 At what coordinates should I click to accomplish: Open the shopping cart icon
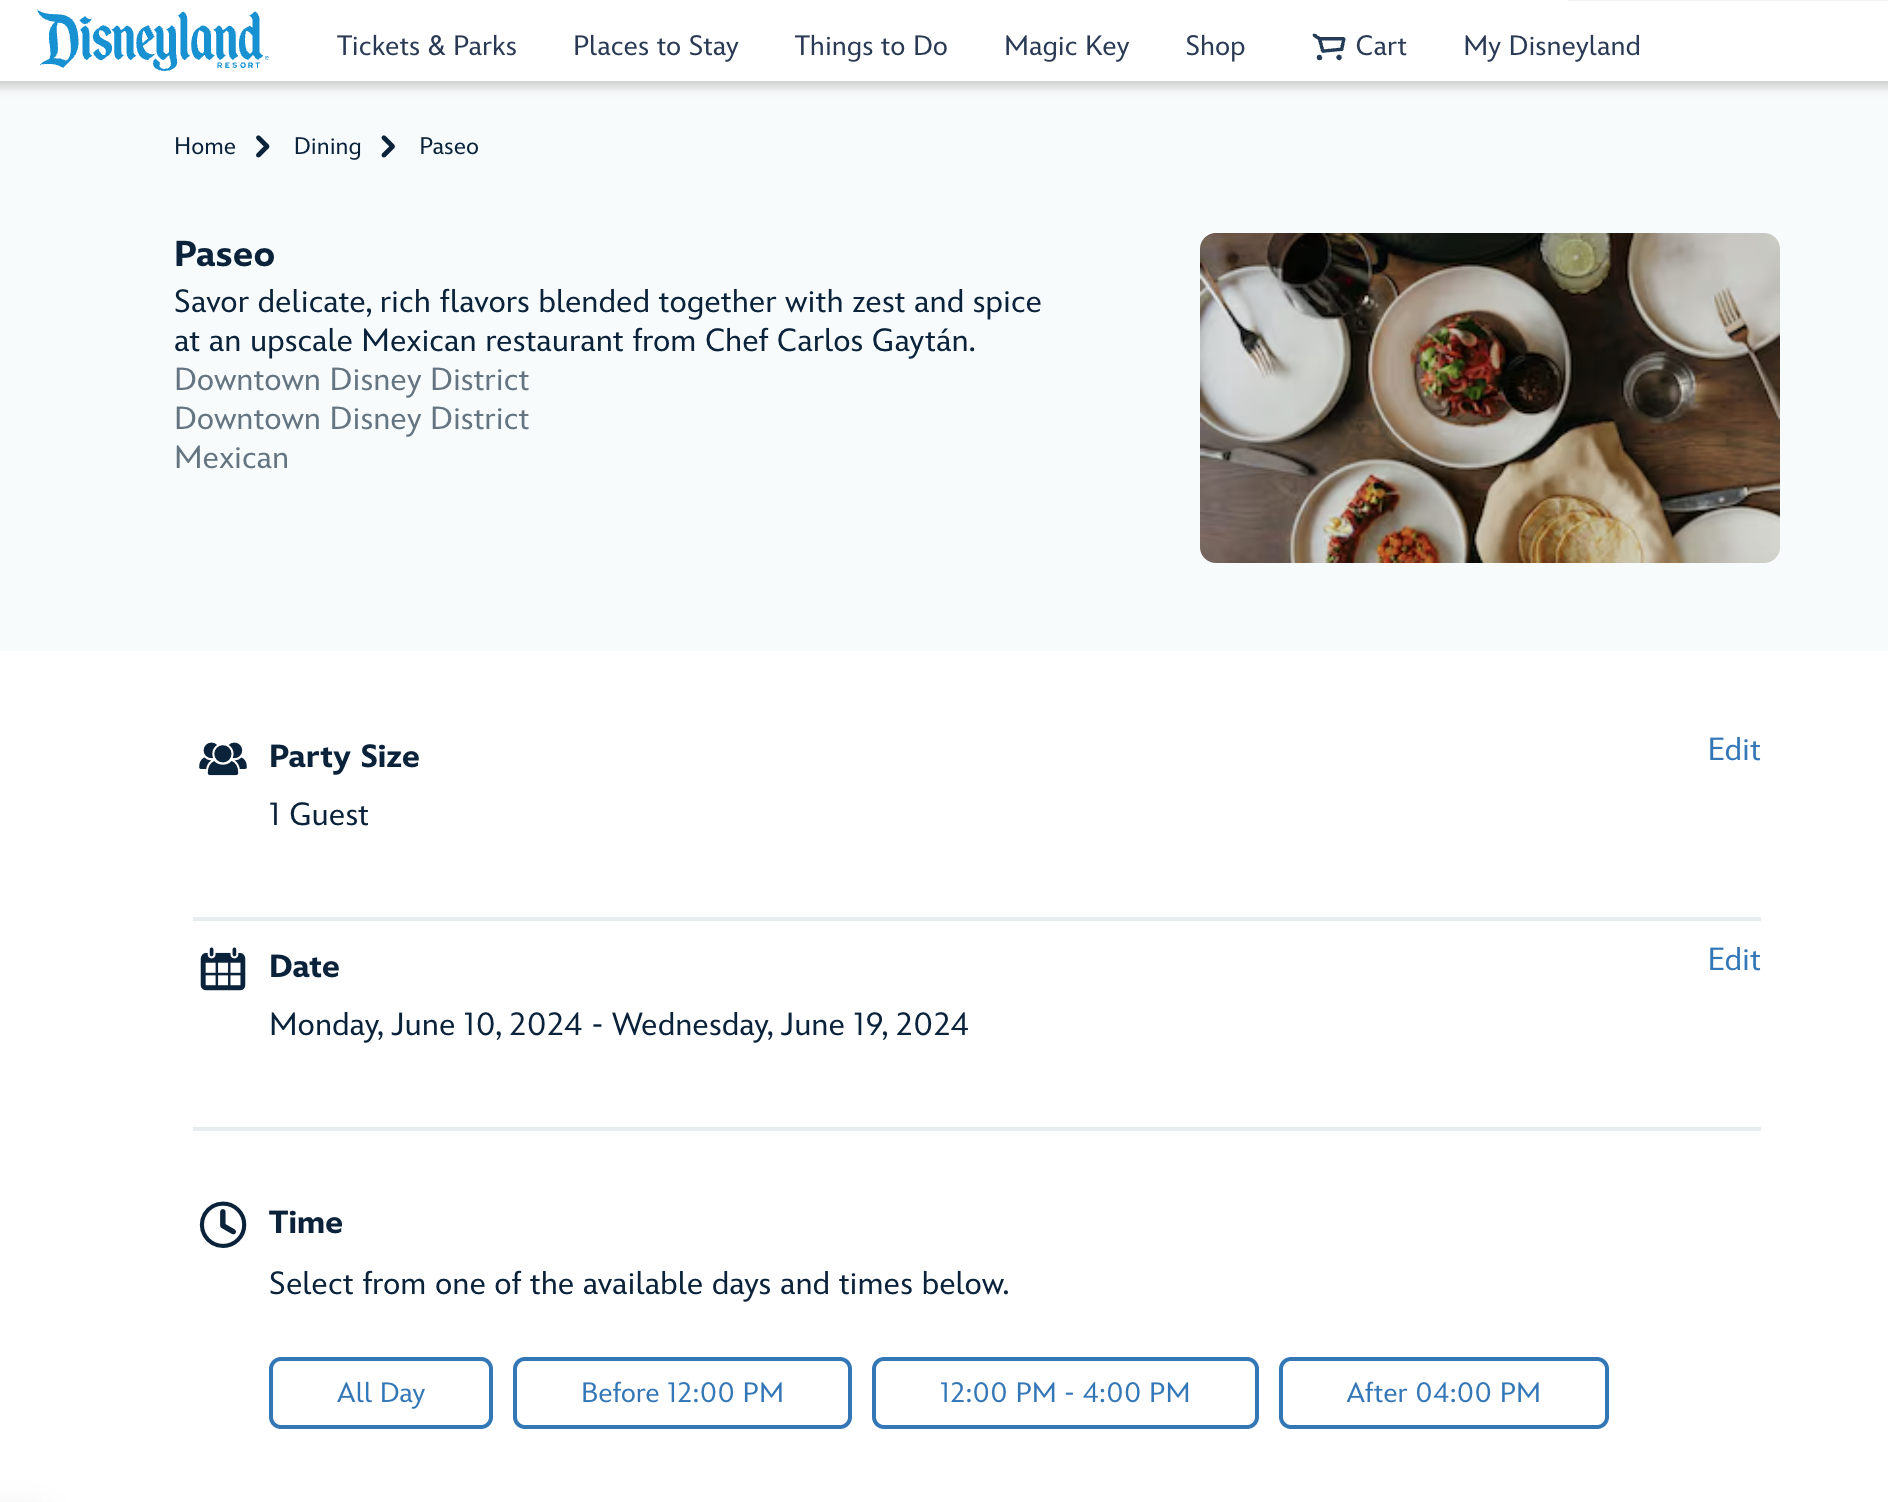click(1328, 46)
